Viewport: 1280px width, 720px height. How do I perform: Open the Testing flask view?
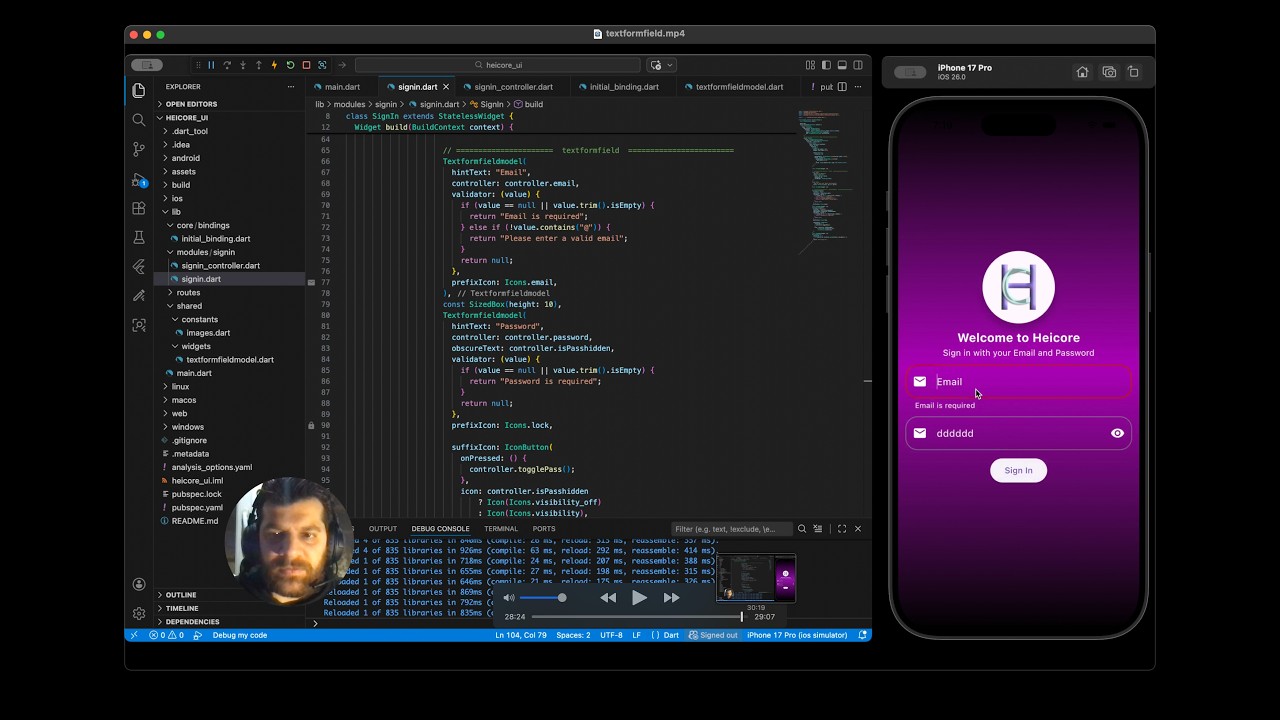(x=139, y=238)
